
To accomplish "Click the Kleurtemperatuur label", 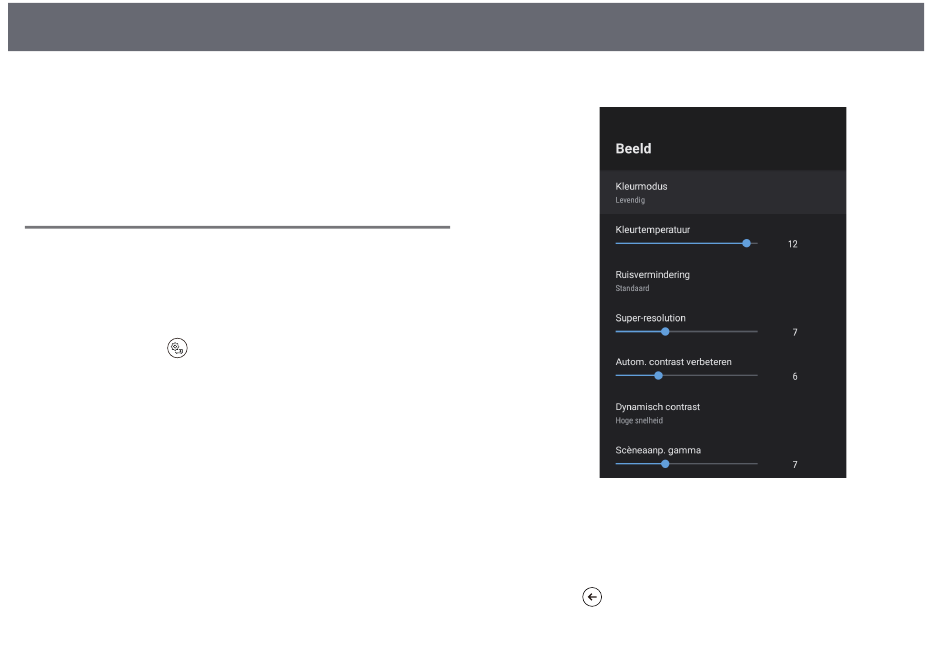I will 652,230.
